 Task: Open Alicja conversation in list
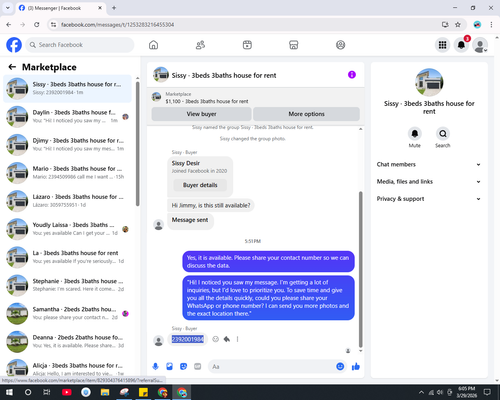click(x=67, y=368)
